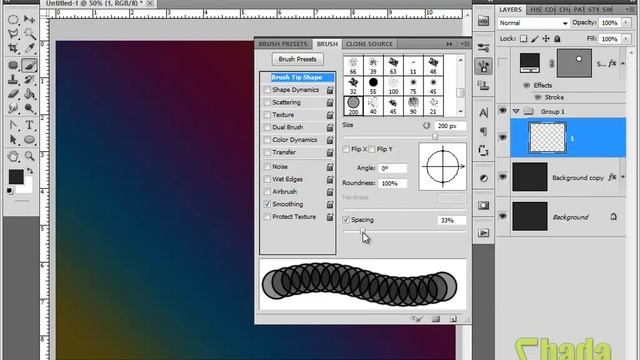The height and width of the screenshot is (360, 640).
Task: Open the Opacity slider arrow
Action: click(x=625, y=23)
